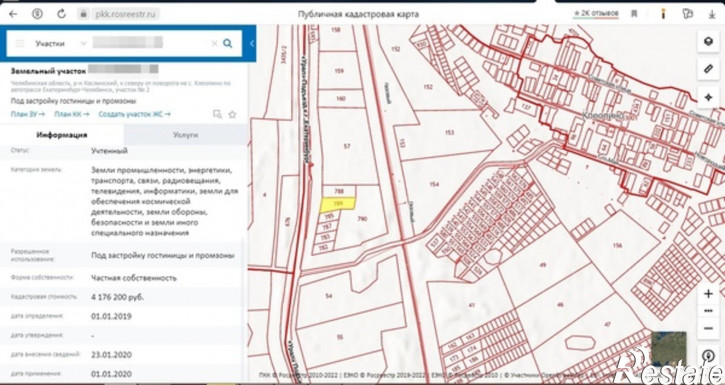Click parcel 57 on the map
The width and height of the screenshot is (725, 385).
[x=347, y=147]
